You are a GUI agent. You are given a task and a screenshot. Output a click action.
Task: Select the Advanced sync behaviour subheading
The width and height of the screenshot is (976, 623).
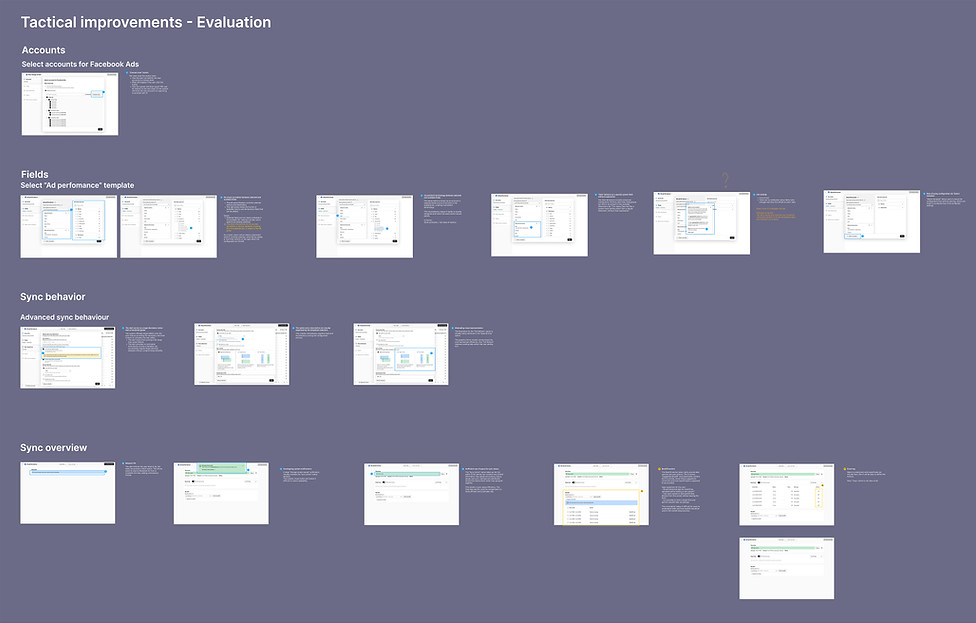(x=65, y=317)
